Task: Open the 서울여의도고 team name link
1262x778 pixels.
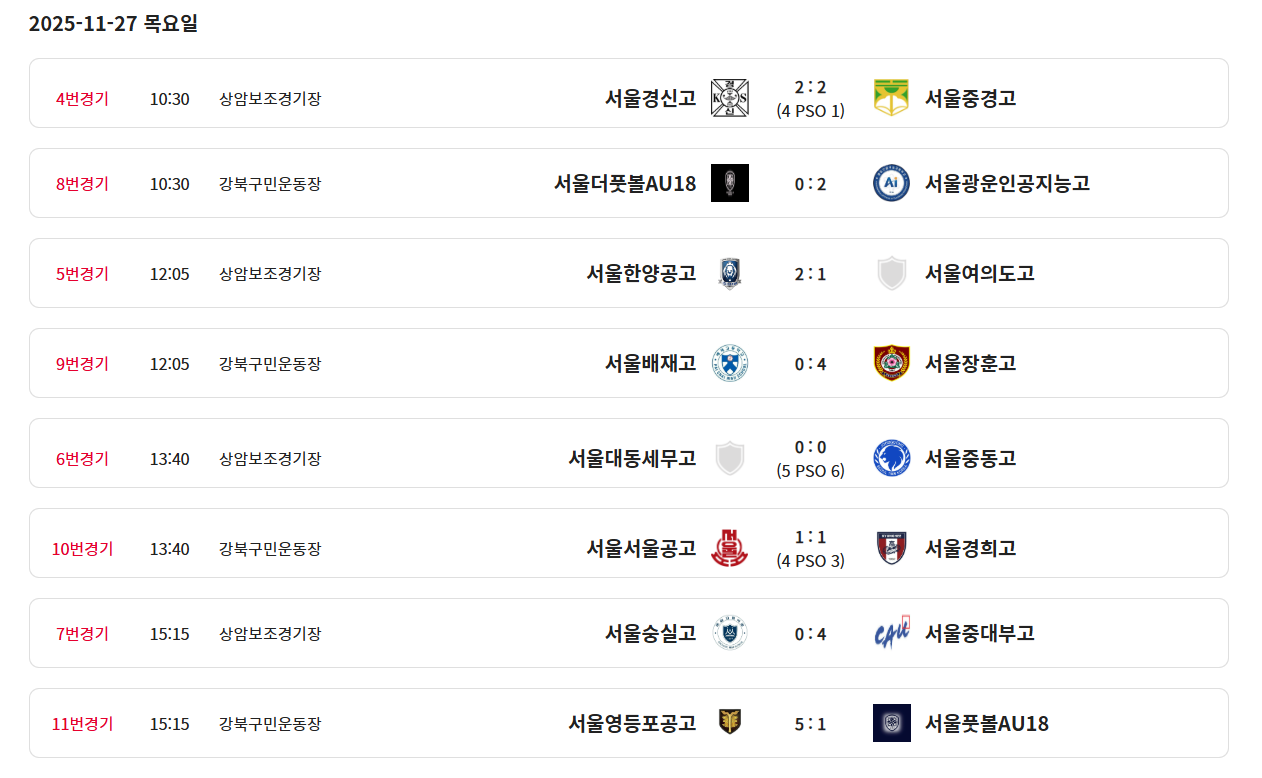Action: pyautogui.click(x=979, y=273)
